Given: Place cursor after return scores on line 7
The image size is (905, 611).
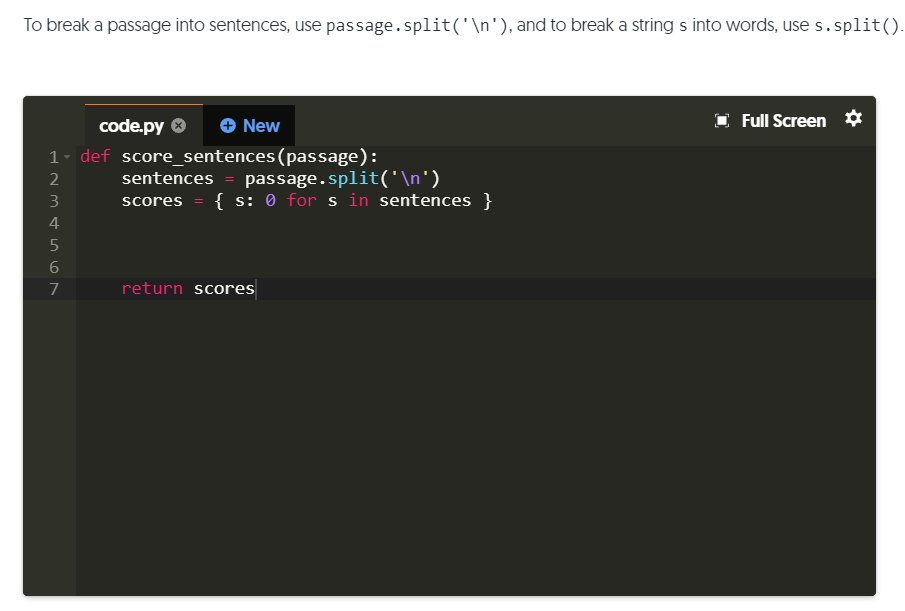Looking at the screenshot, I should tap(256, 288).
